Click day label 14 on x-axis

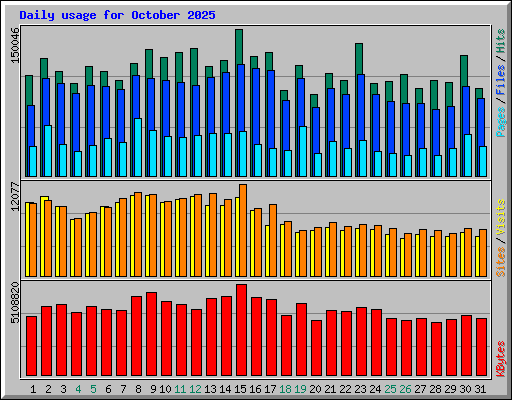click(225, 389)
